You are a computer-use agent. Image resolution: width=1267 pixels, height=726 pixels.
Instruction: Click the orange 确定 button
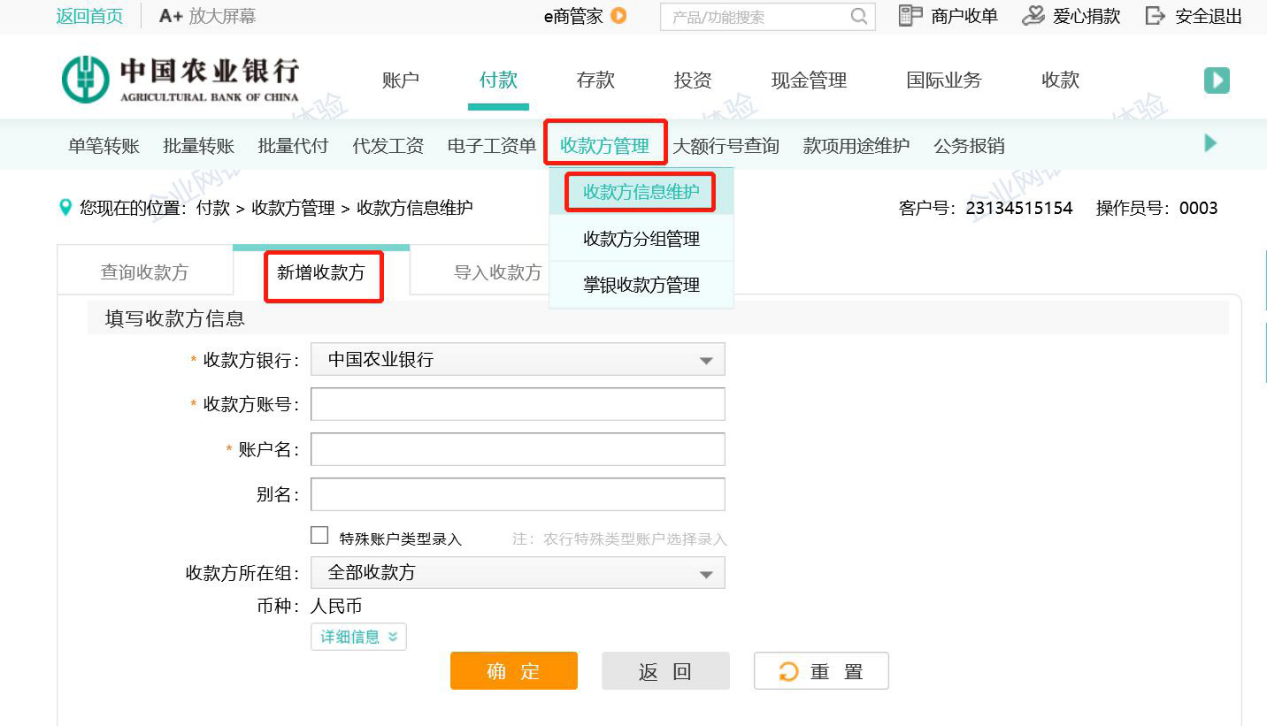pyautogui.click(x=513, y=671)
